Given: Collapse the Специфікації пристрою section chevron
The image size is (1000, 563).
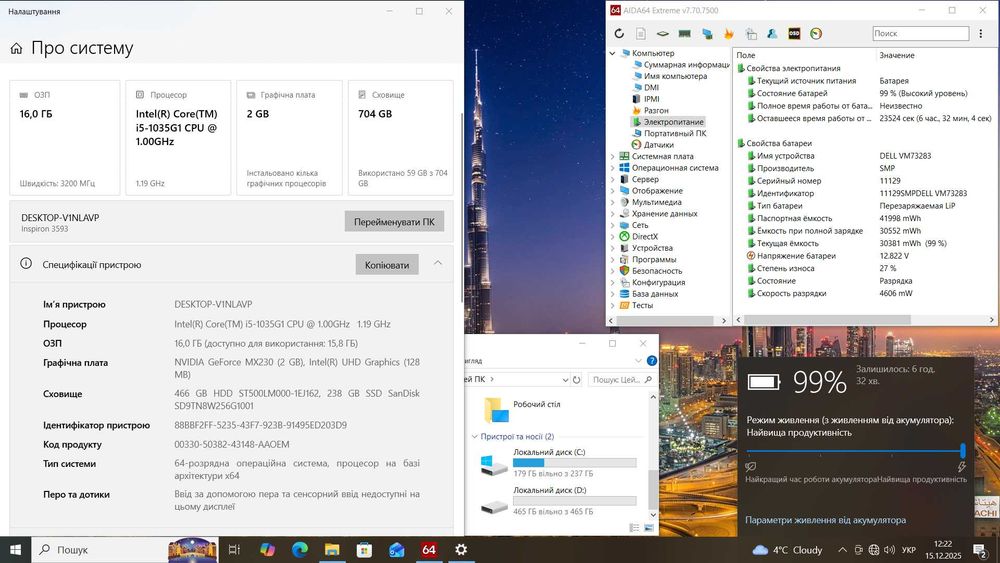Looking at the screenshot, I should (438, 263).
